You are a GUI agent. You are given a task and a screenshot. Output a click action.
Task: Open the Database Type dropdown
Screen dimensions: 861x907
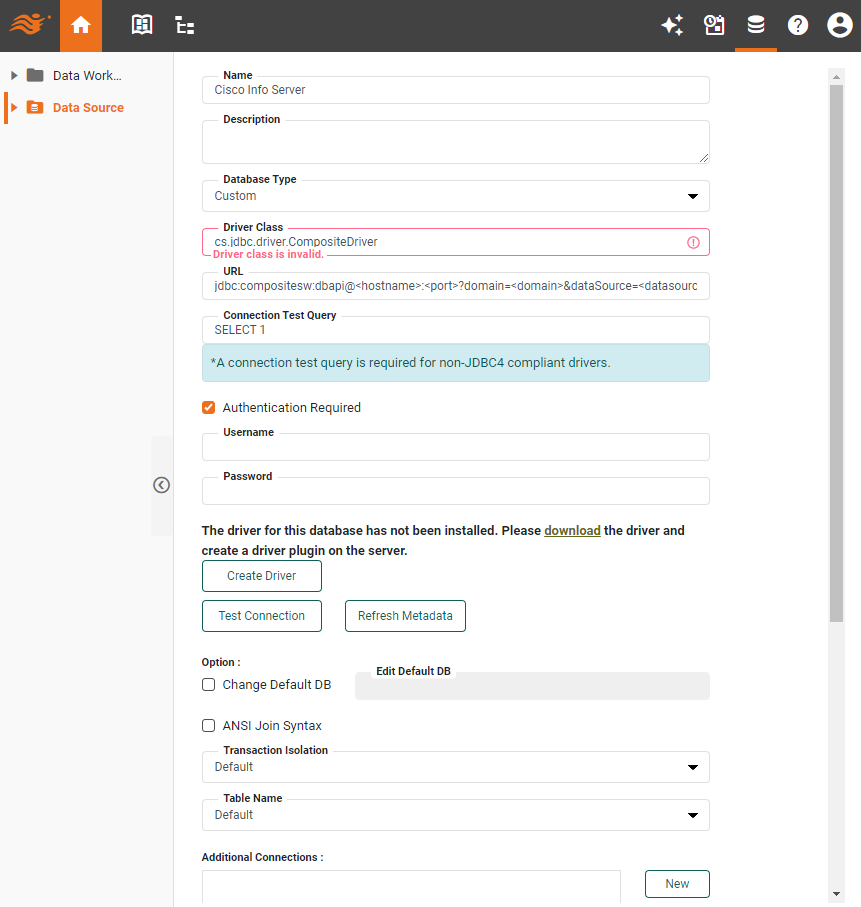692,196
